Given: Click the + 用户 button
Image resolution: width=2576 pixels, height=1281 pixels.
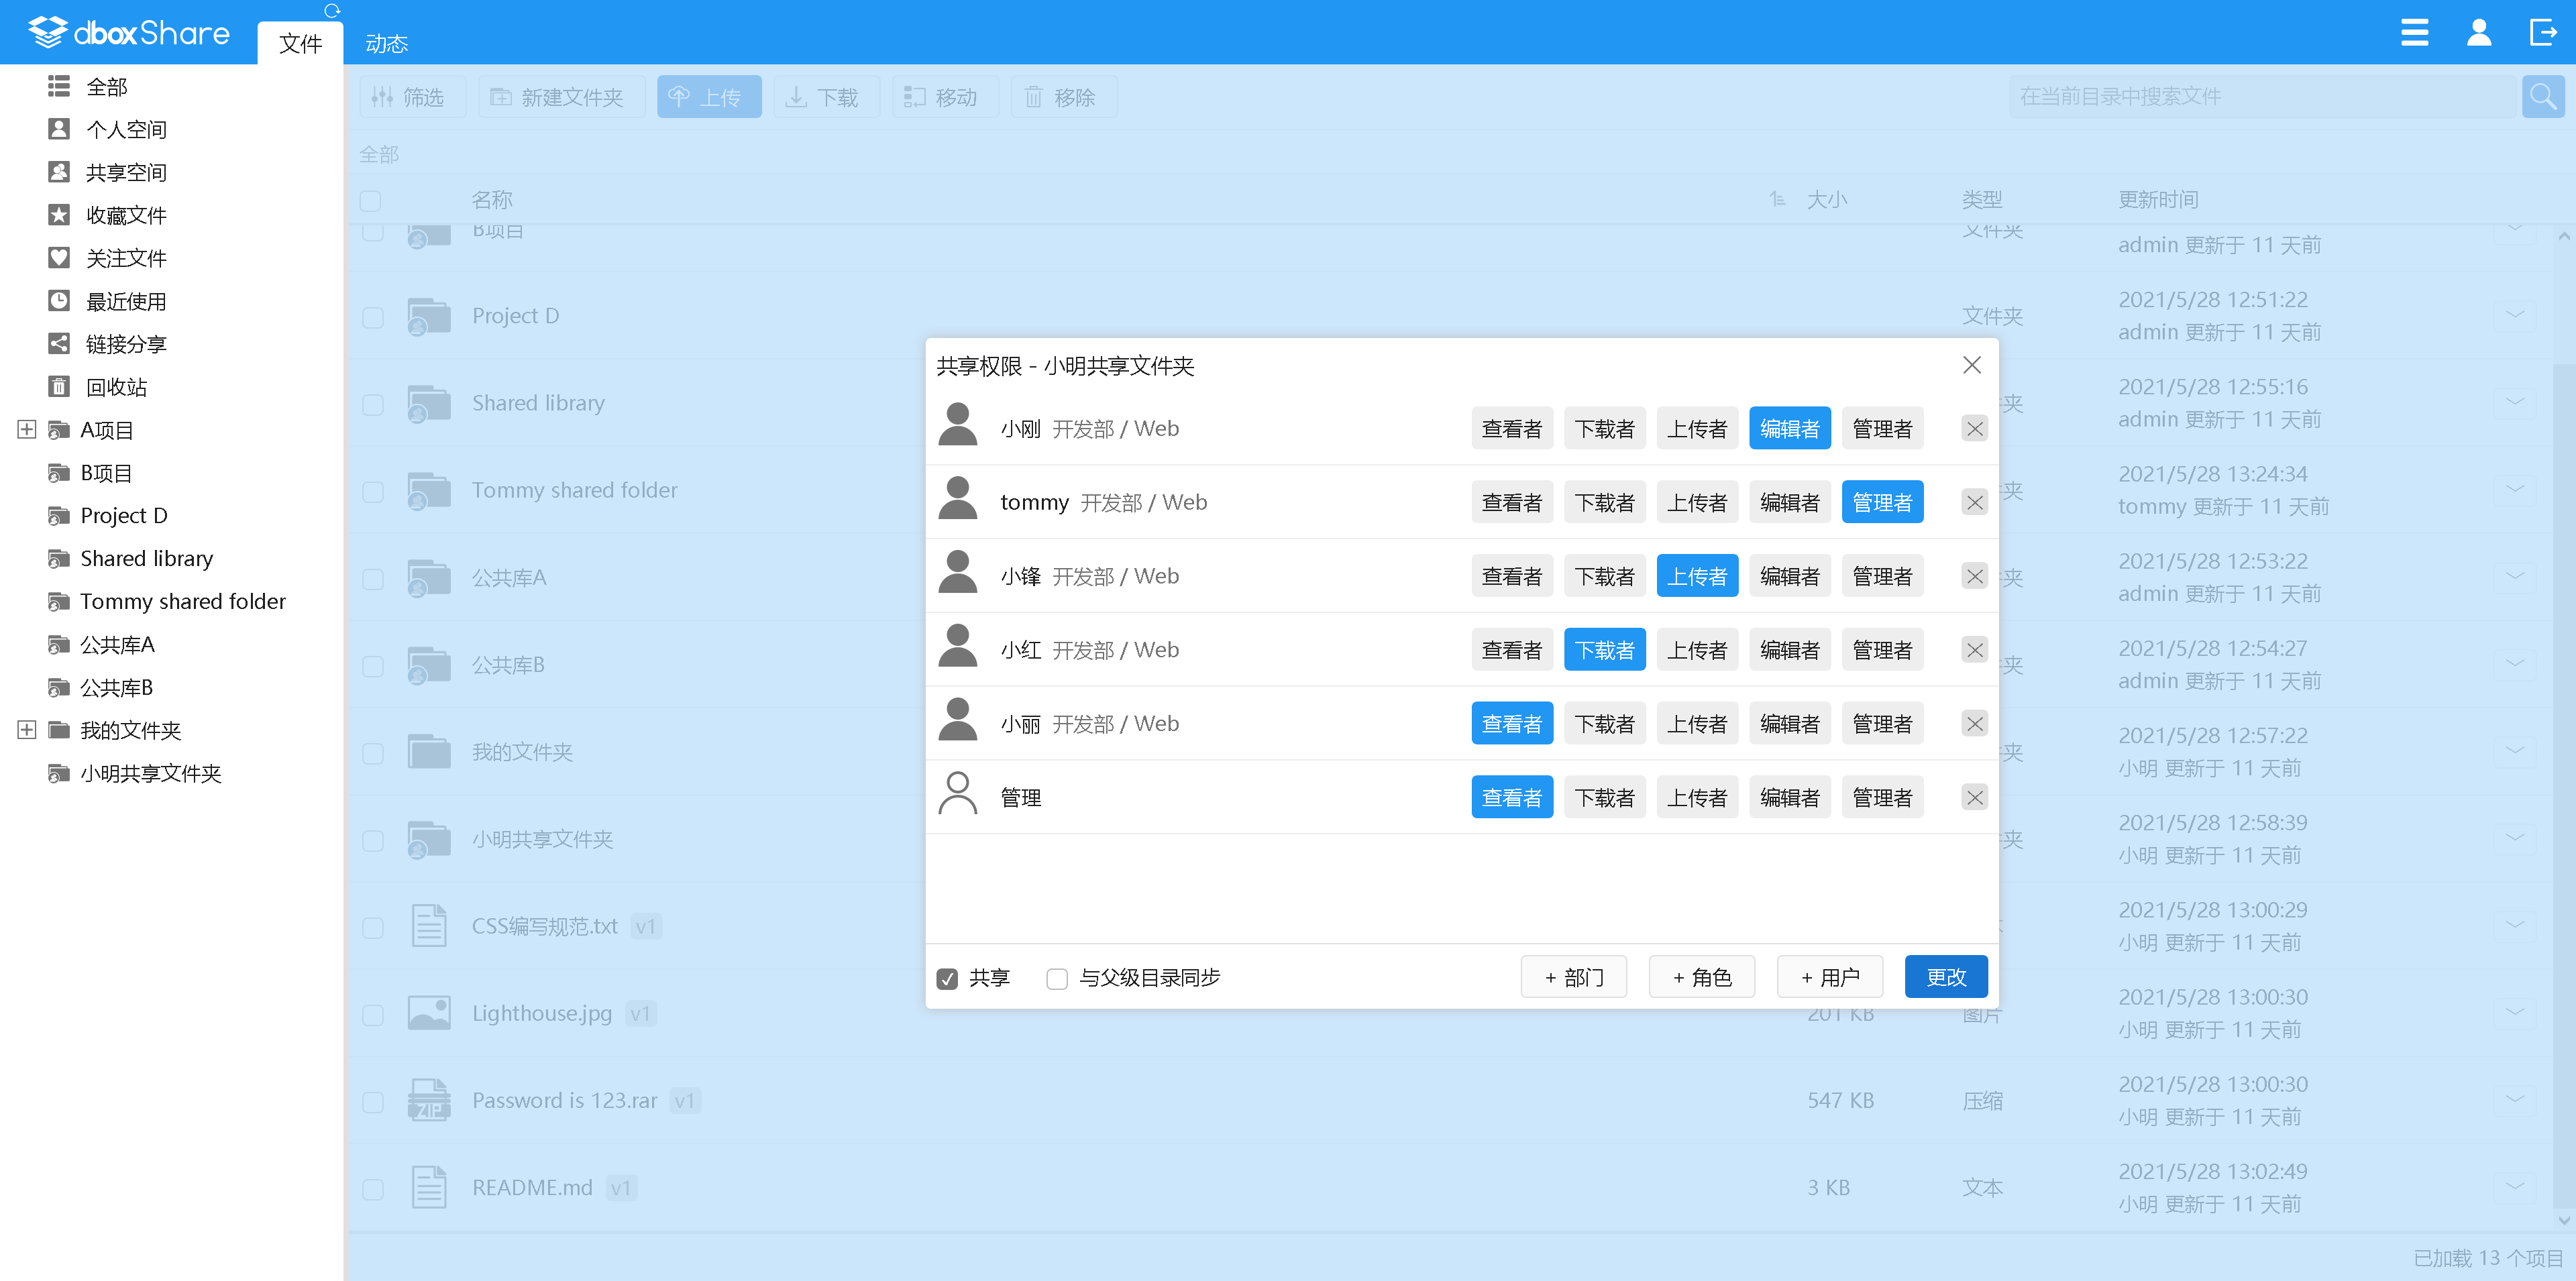Looking at the screenshot, I should click(x=1829, y=977).
